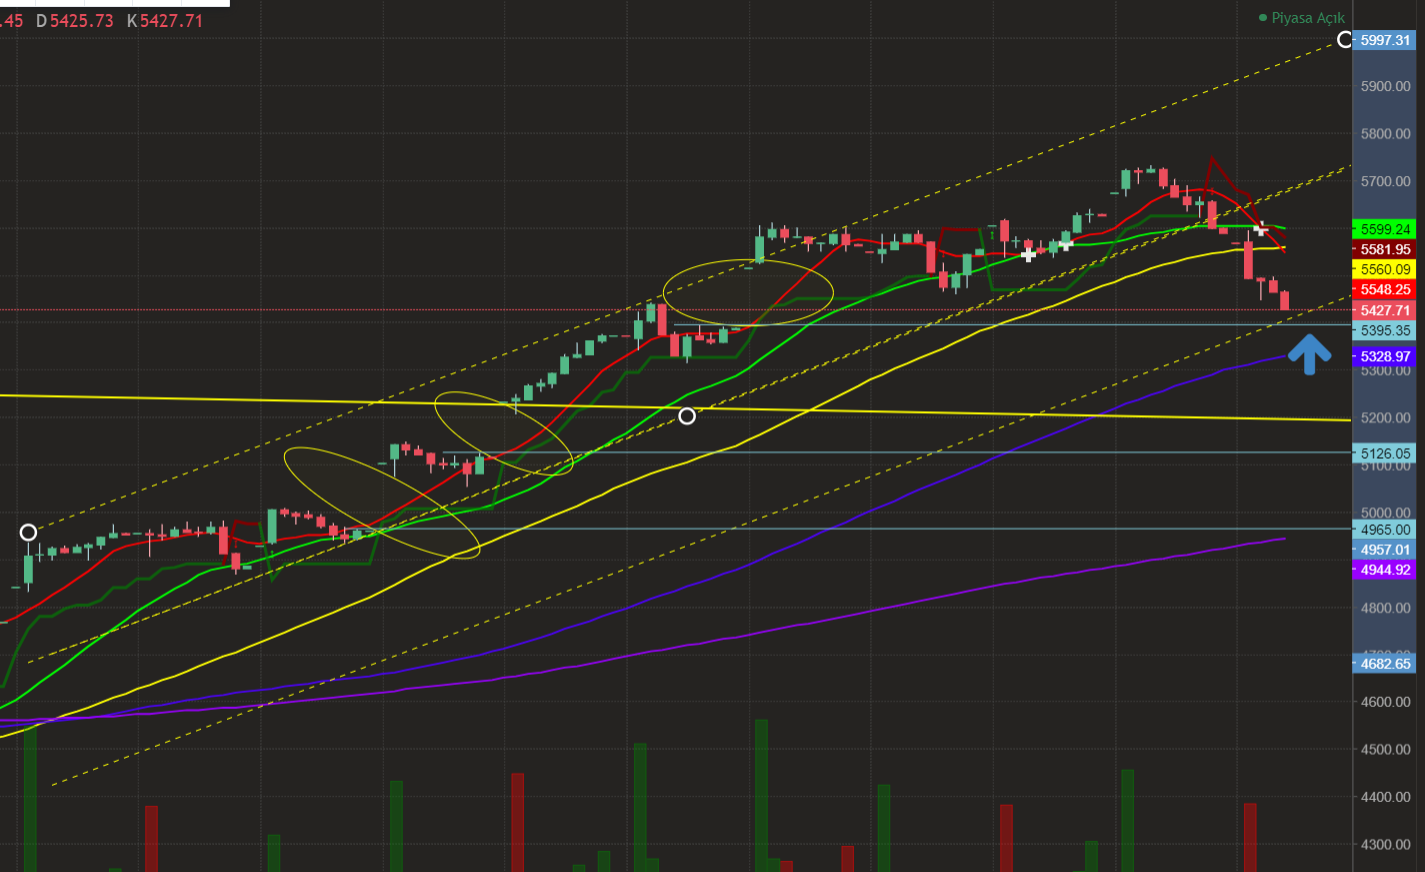Select the channel anchor circle near 4965.00 level
1425x872 pixels.
pyautogui.click(x=28, y=532)
